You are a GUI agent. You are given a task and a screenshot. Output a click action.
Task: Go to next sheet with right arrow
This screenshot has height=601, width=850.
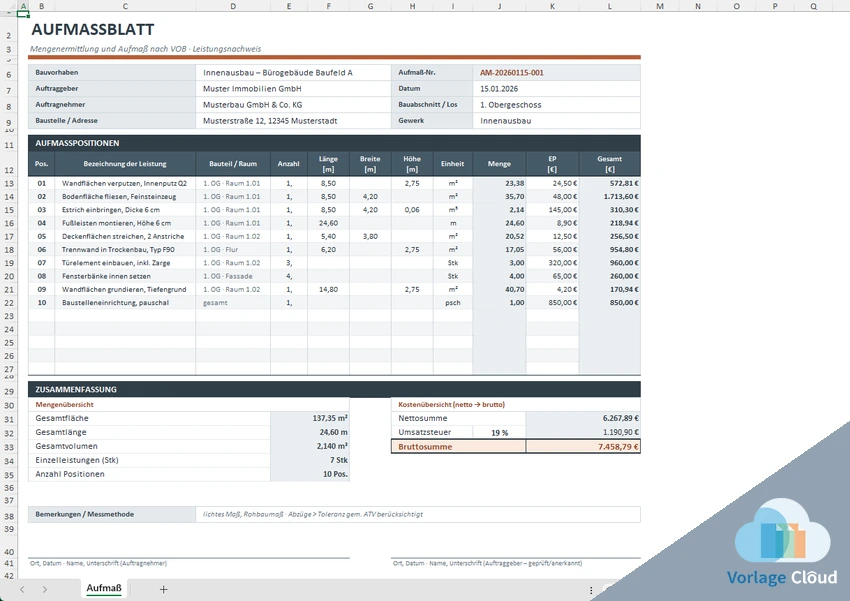[x=44, y=589]
